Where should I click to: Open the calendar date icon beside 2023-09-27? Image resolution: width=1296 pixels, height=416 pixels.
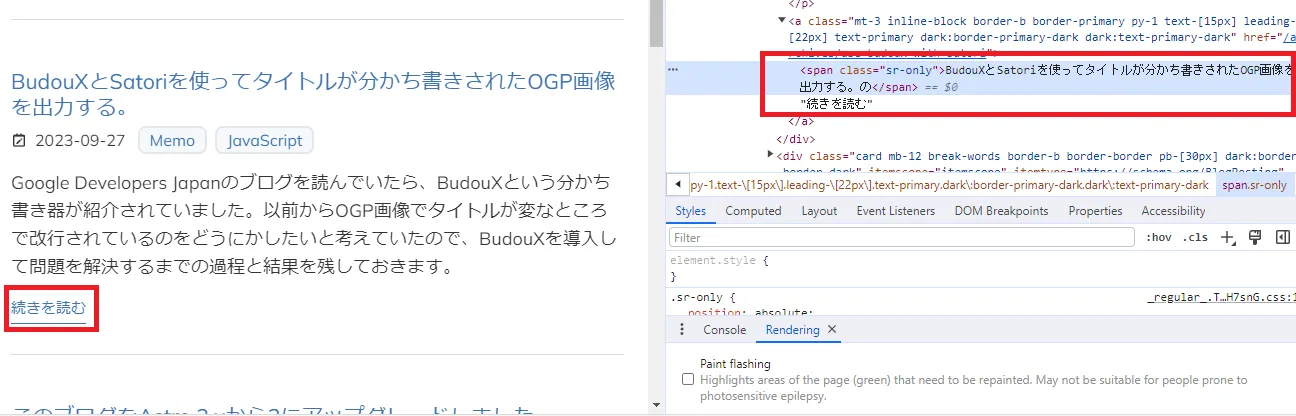19,141
